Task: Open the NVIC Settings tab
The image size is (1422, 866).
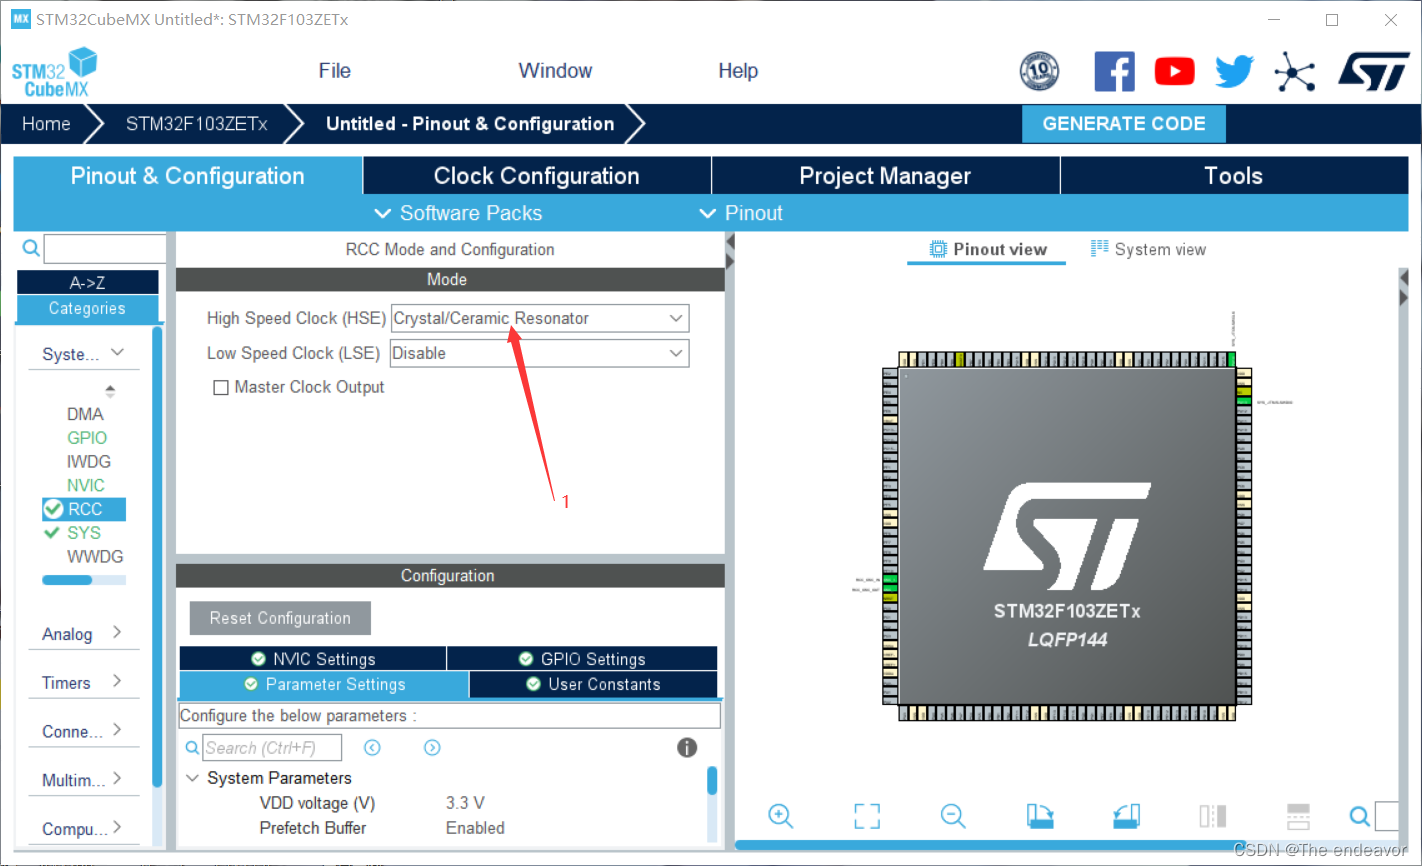Action: click(x=313, y=659)
